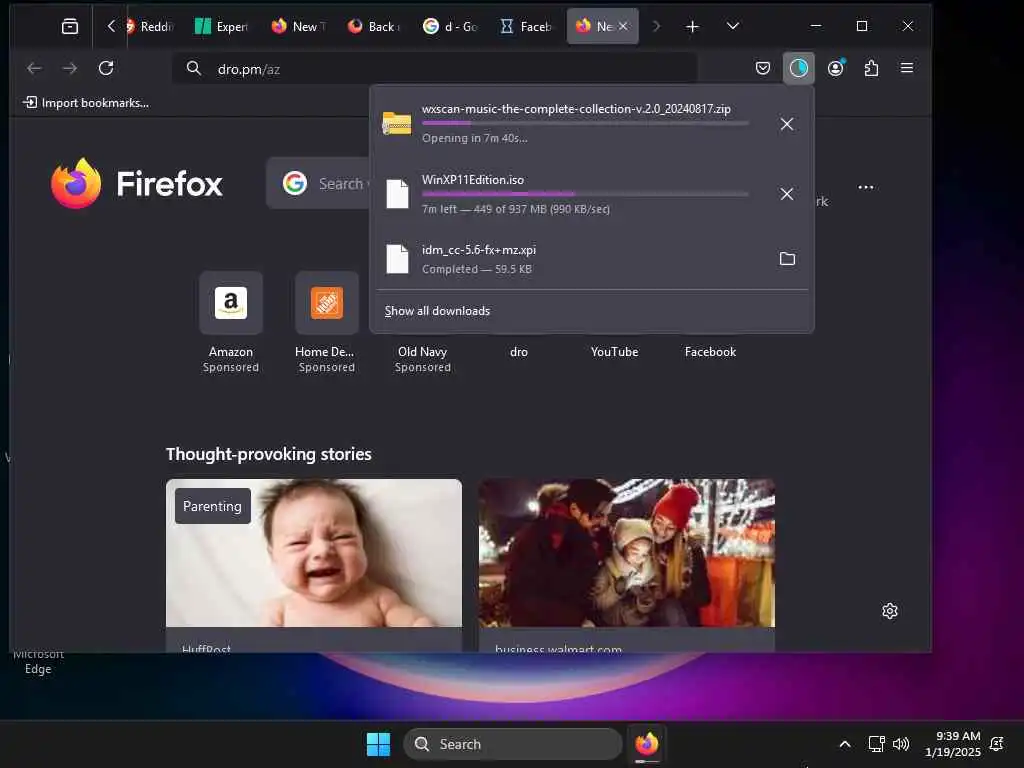Switch to the Facebook tab
Viewport: 1024px width, 768px height.
[526, 26]
